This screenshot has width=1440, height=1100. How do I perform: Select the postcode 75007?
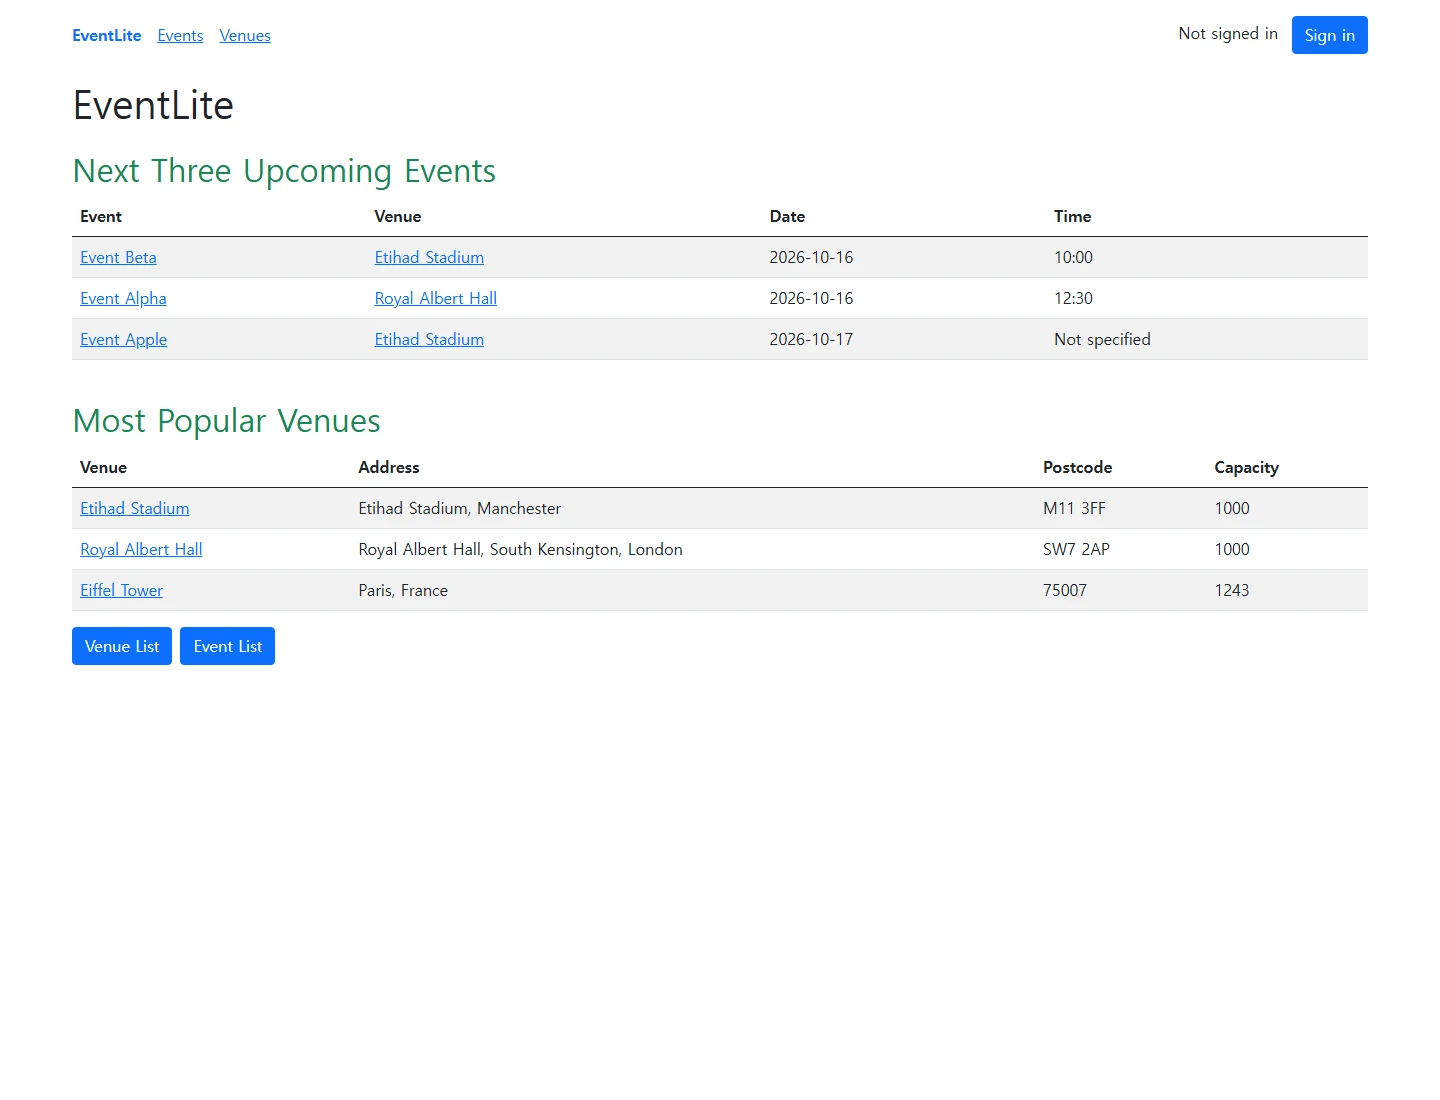click(x=1065, y=590)
